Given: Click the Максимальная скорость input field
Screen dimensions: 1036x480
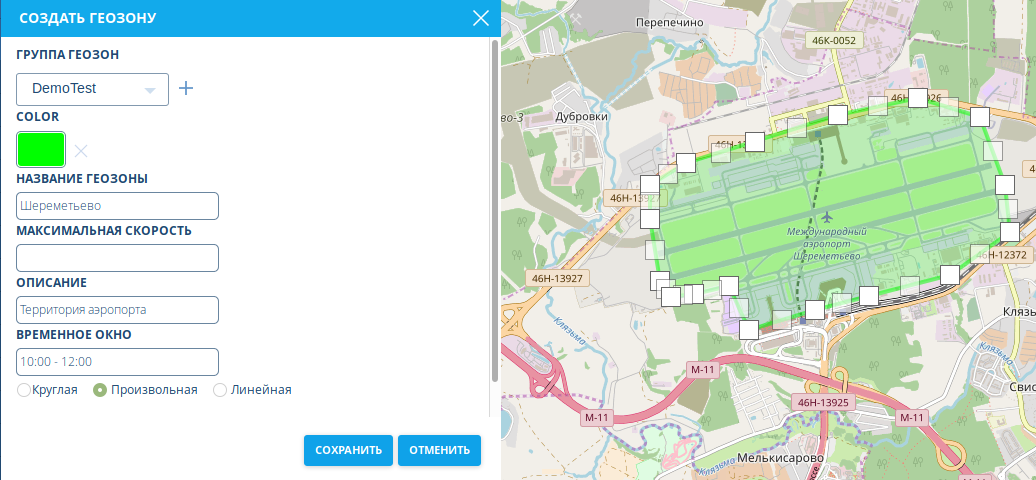Looking at the screenshot, I should click(117, 258).
